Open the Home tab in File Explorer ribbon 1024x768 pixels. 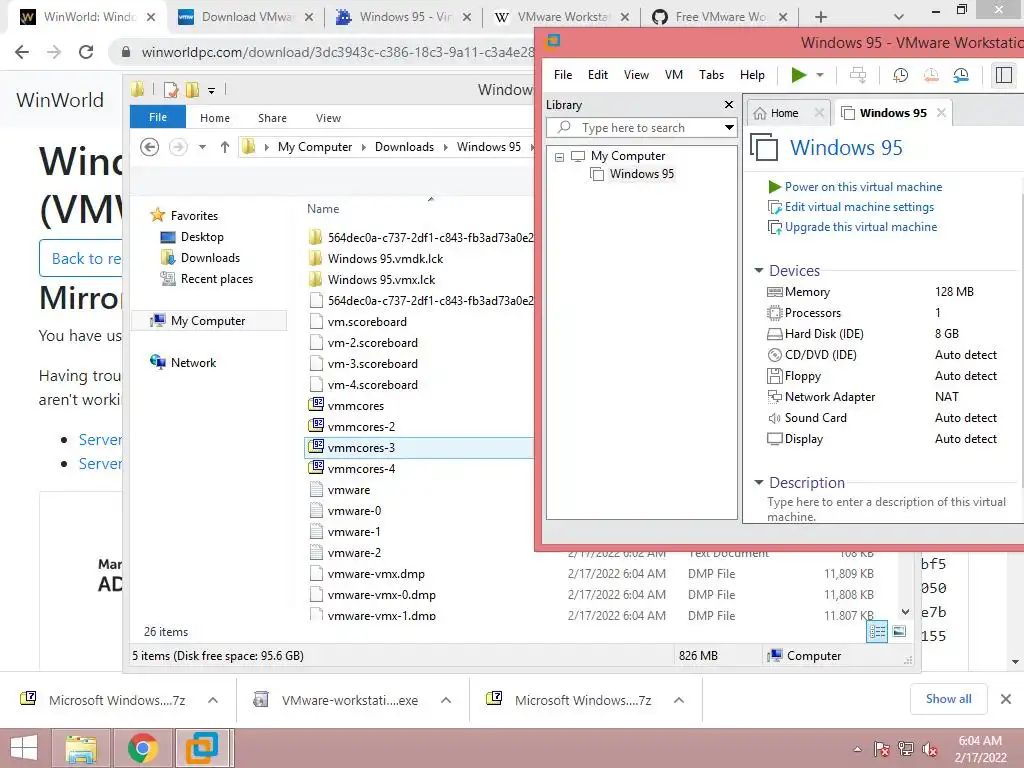pos(215,118)
